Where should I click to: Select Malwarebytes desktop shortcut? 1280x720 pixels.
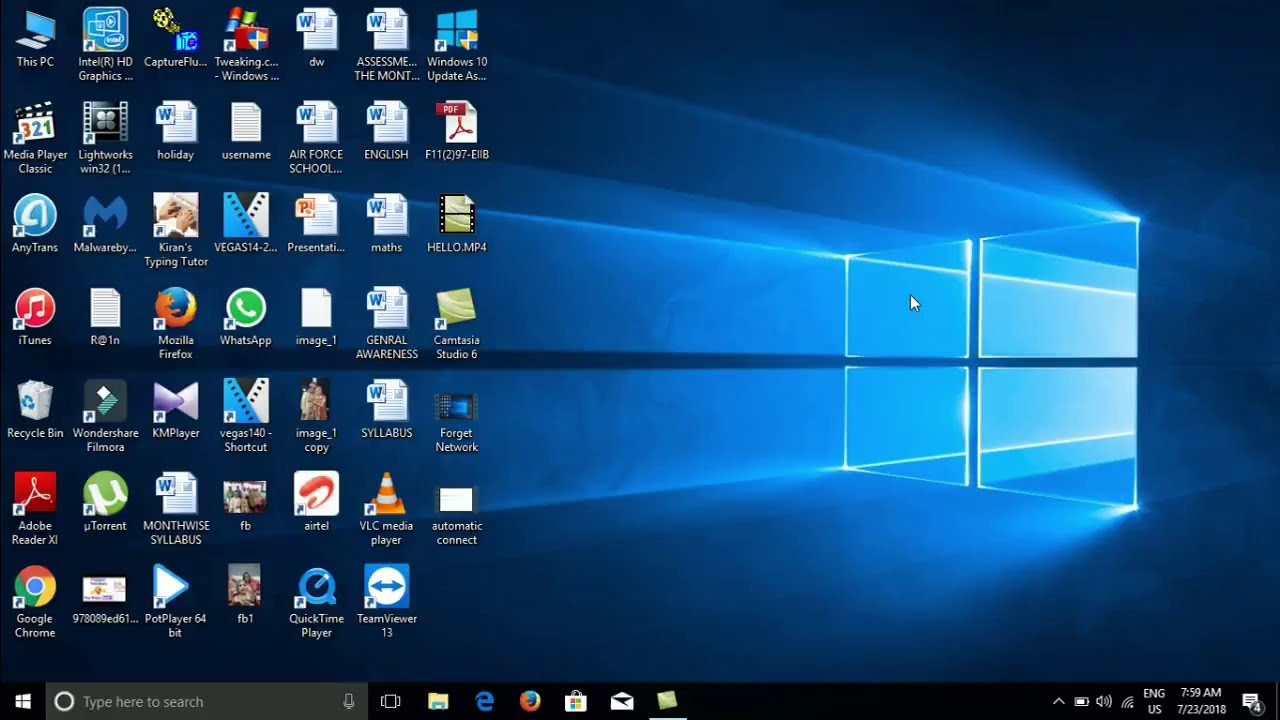click(x=105, y=224)
